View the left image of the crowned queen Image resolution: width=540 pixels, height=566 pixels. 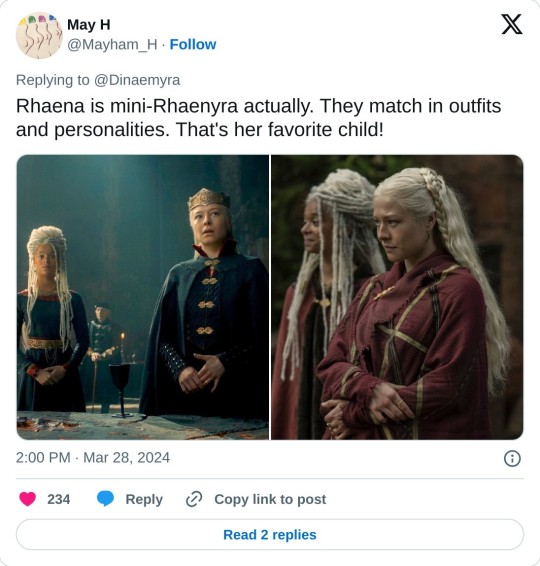click(x=143, y=297)
